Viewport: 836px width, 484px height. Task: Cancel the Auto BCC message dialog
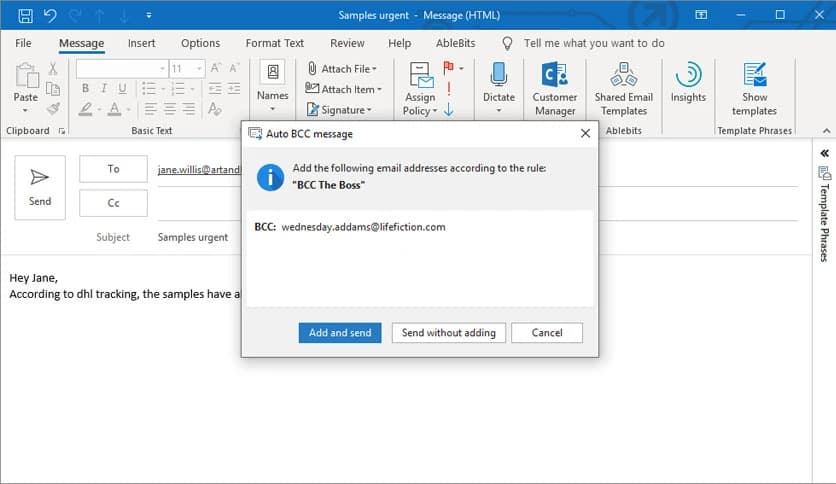click(x=546, y=333)
